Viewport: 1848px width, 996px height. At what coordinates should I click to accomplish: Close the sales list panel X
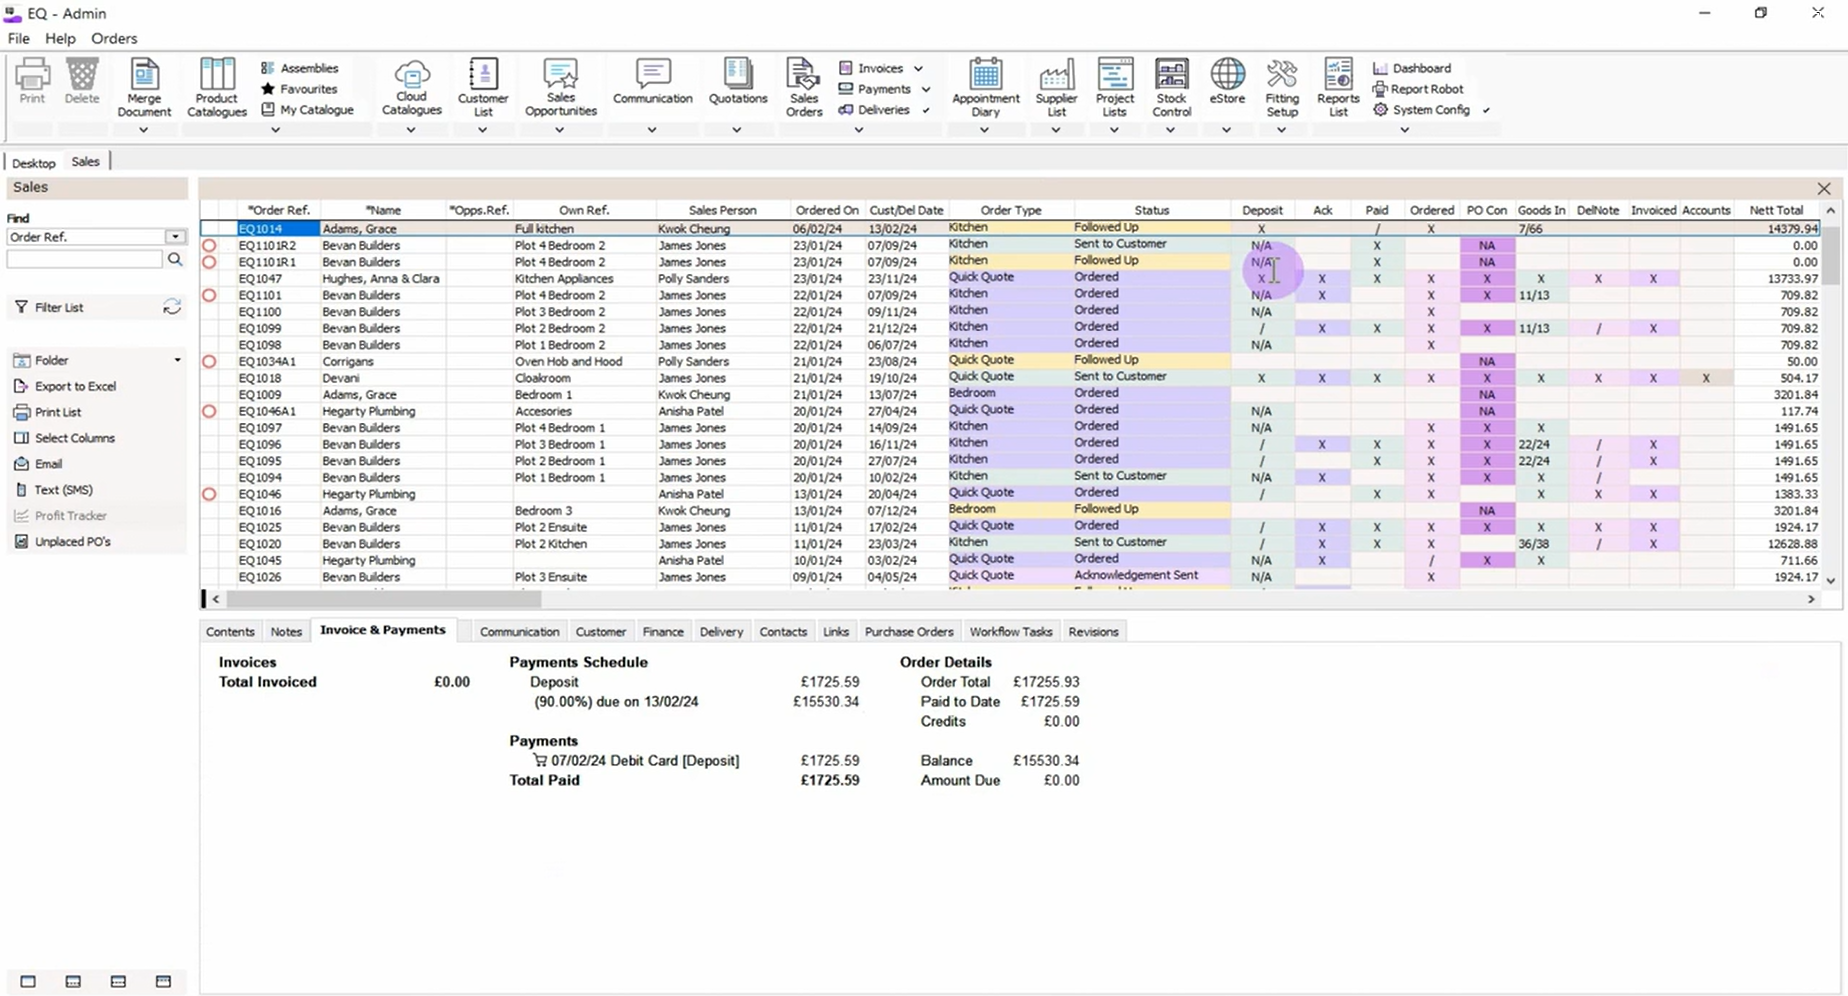1824,188
